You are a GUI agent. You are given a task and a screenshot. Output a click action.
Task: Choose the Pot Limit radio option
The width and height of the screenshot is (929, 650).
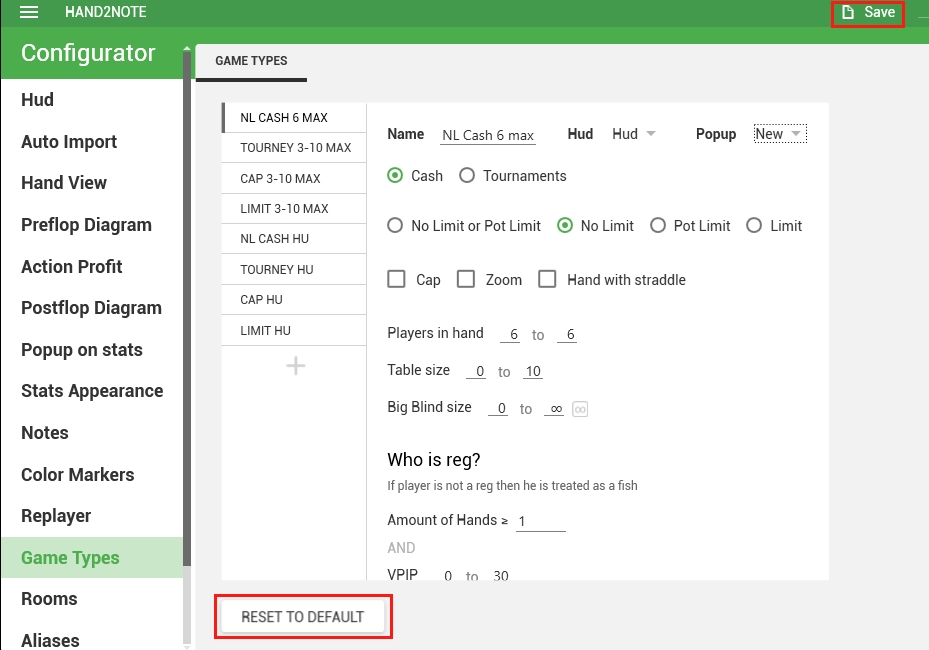(658, 226)
